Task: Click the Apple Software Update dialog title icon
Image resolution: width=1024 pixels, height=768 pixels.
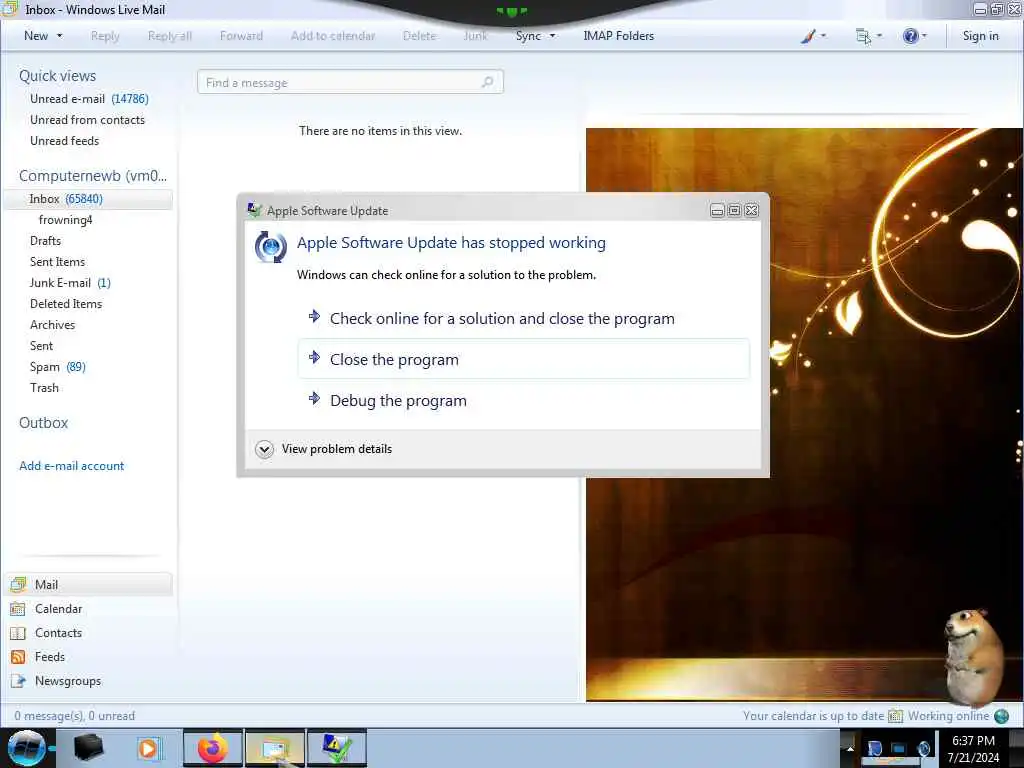Action: [255, 210]
